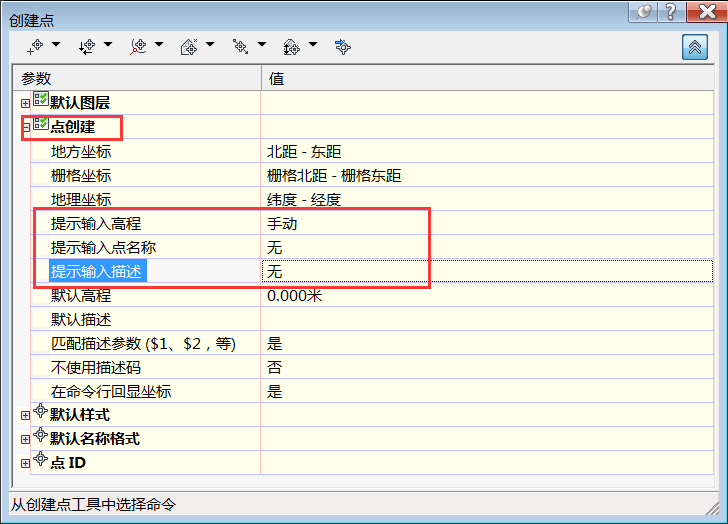Screen dimensions: 728x524
Task: Click the Intersection point creation tool icon
Action: [x=87, y=47]
